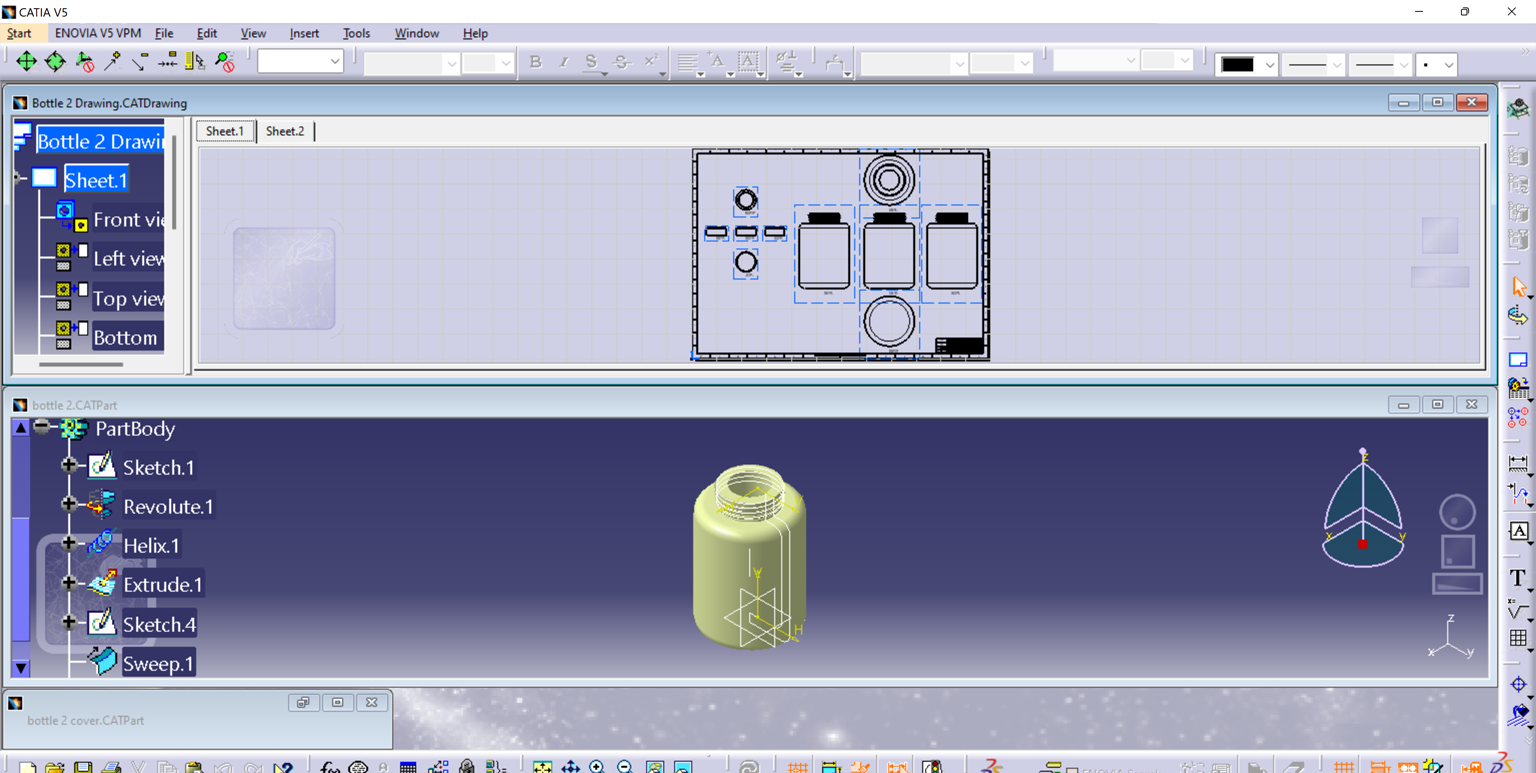Click the Dimensions tool icon
Viewport: 1536px width, 773px height.
click(1518, 464)
